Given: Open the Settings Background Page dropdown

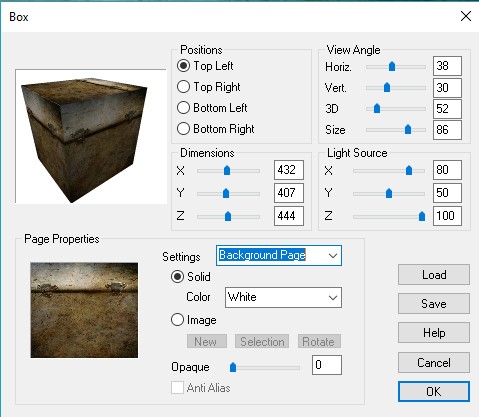Looking at the screenshot, I should click(279, 256).
